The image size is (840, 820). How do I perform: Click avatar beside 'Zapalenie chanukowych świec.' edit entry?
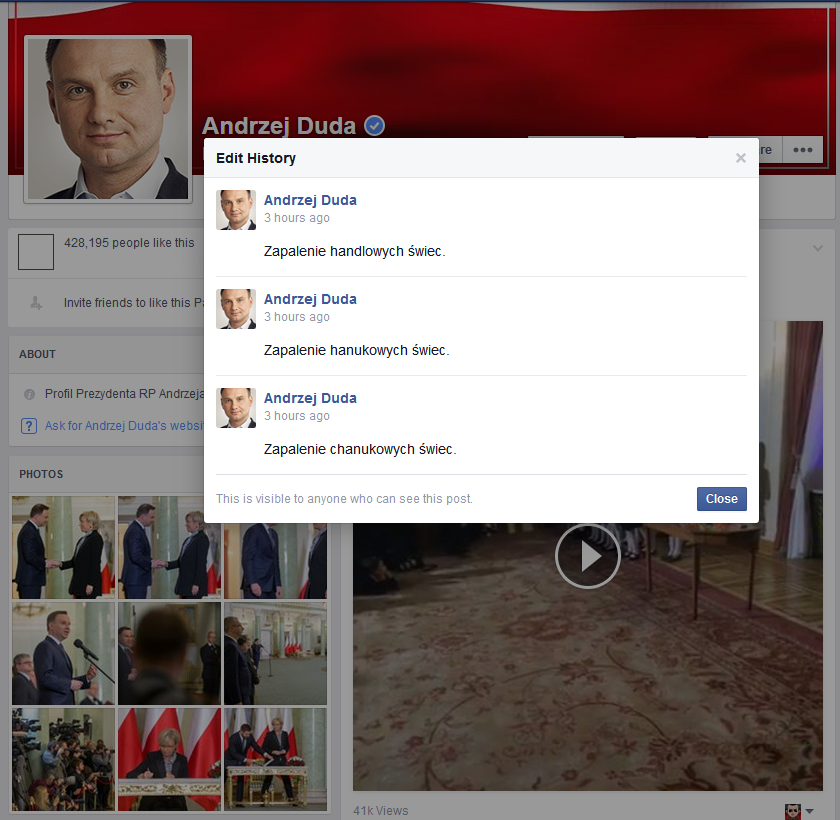[236, 408]
